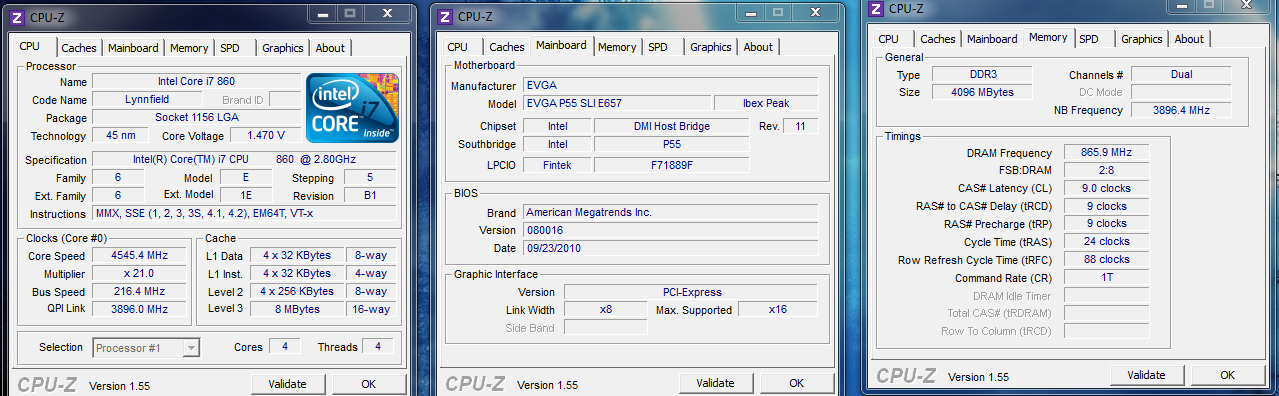
Task: Switch to Mainboard tab in left CPU-Z window
Action: (133, 48)
